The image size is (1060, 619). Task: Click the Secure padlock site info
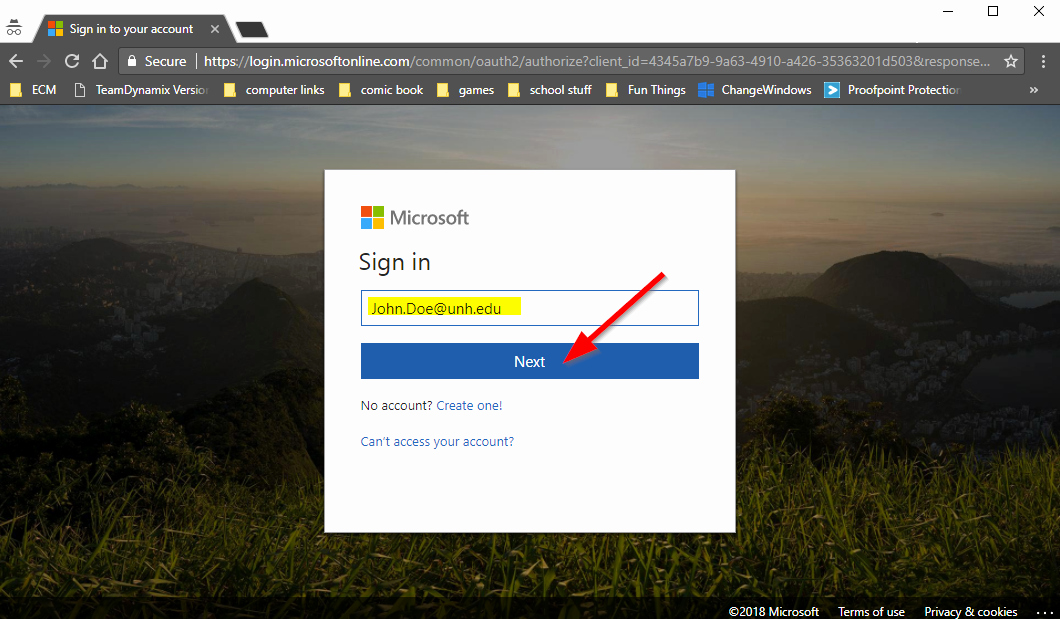[x=157, y=61]
